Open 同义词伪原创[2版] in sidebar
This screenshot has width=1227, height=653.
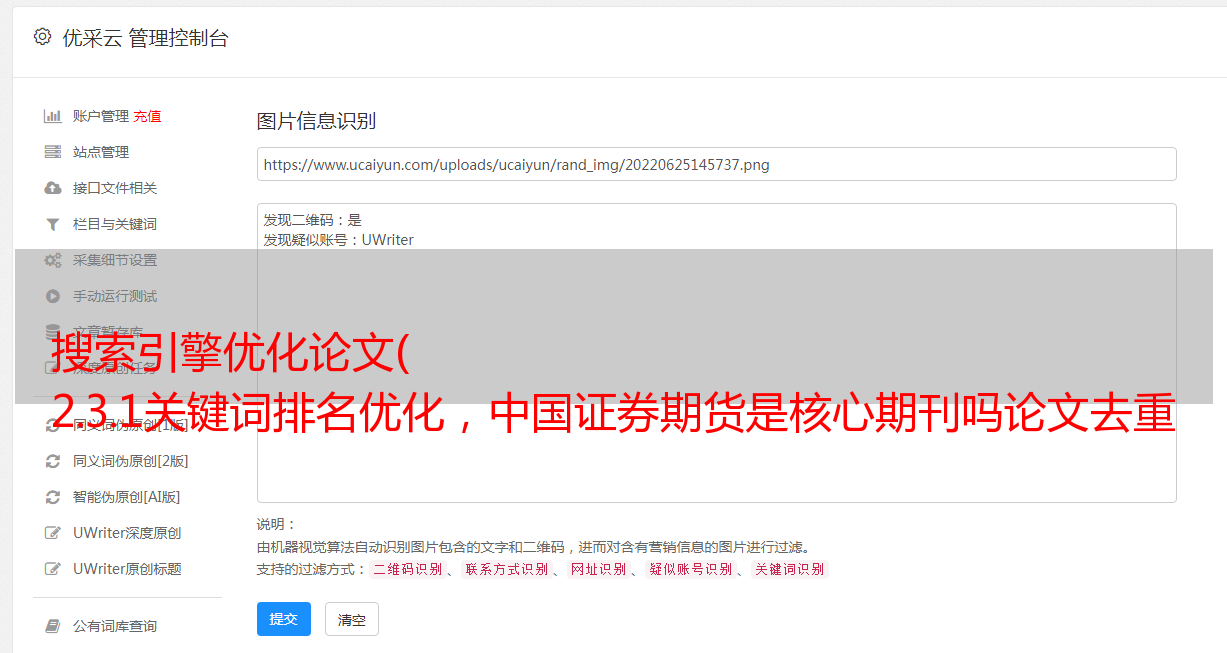[130, 461]
